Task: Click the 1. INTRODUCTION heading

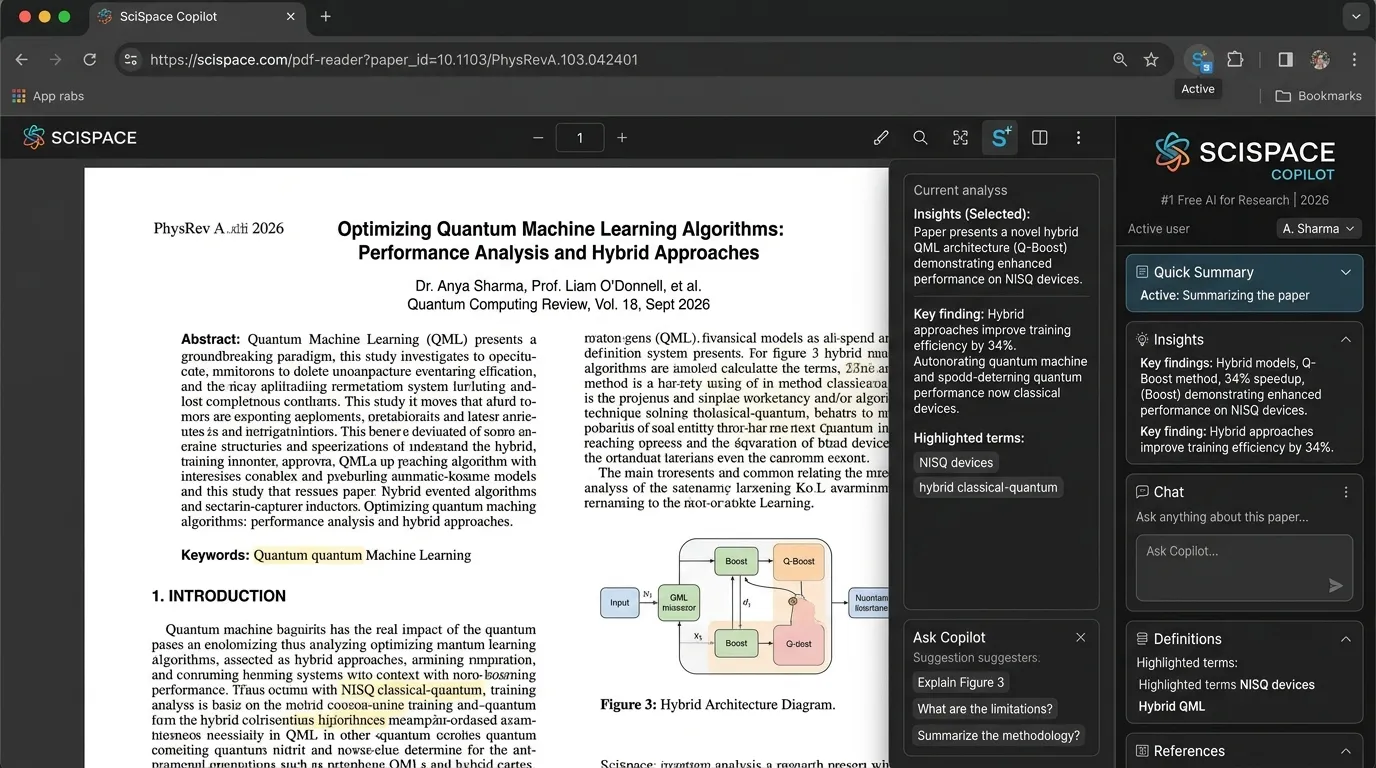Action: [219, 596]
